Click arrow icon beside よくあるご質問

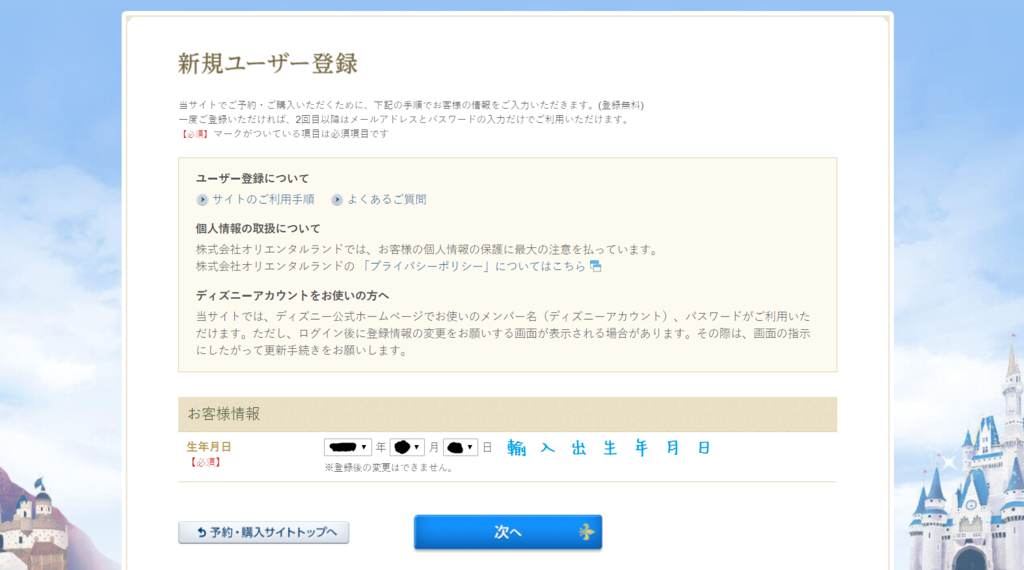point(336,200)
